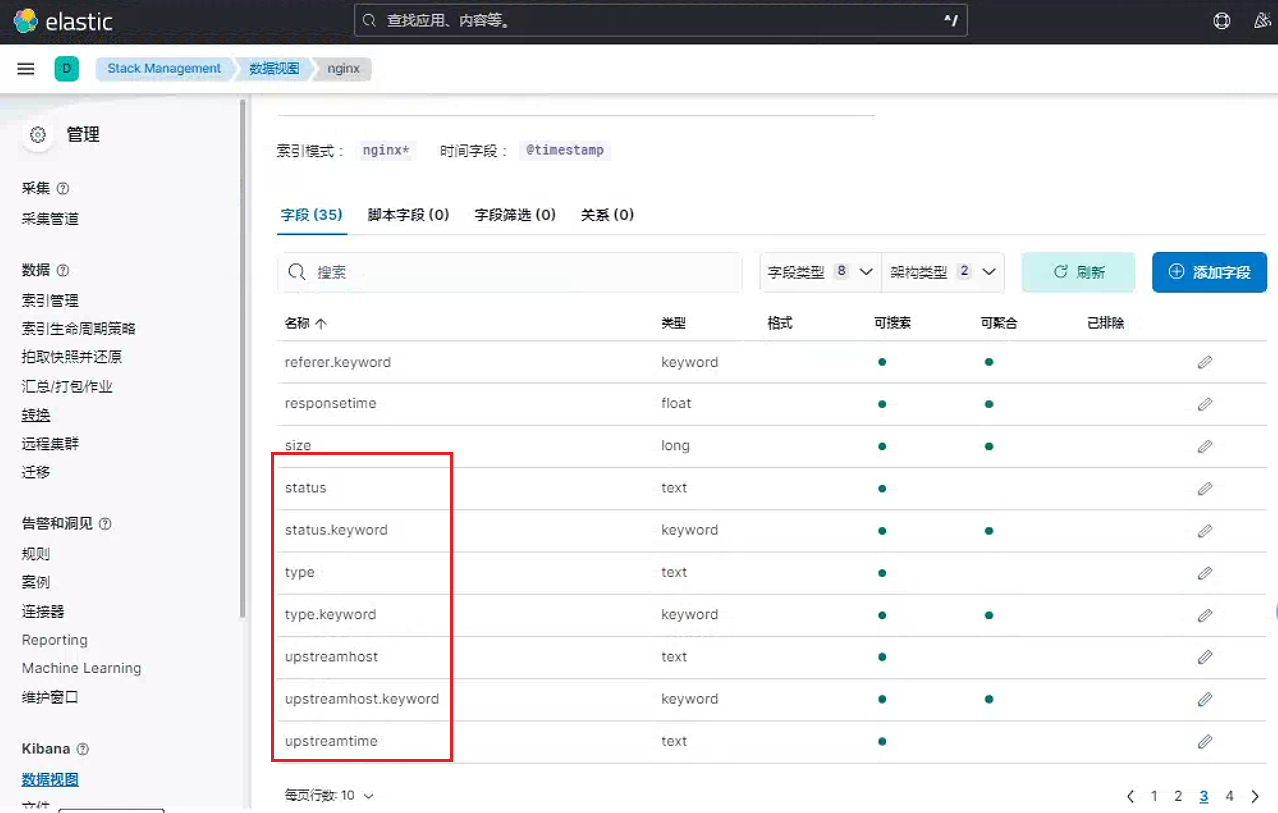This screenshot has width=1278, height=813.
Task: Open the 每页行数 rows-per-page dropdown
Action: coord(329,796)
